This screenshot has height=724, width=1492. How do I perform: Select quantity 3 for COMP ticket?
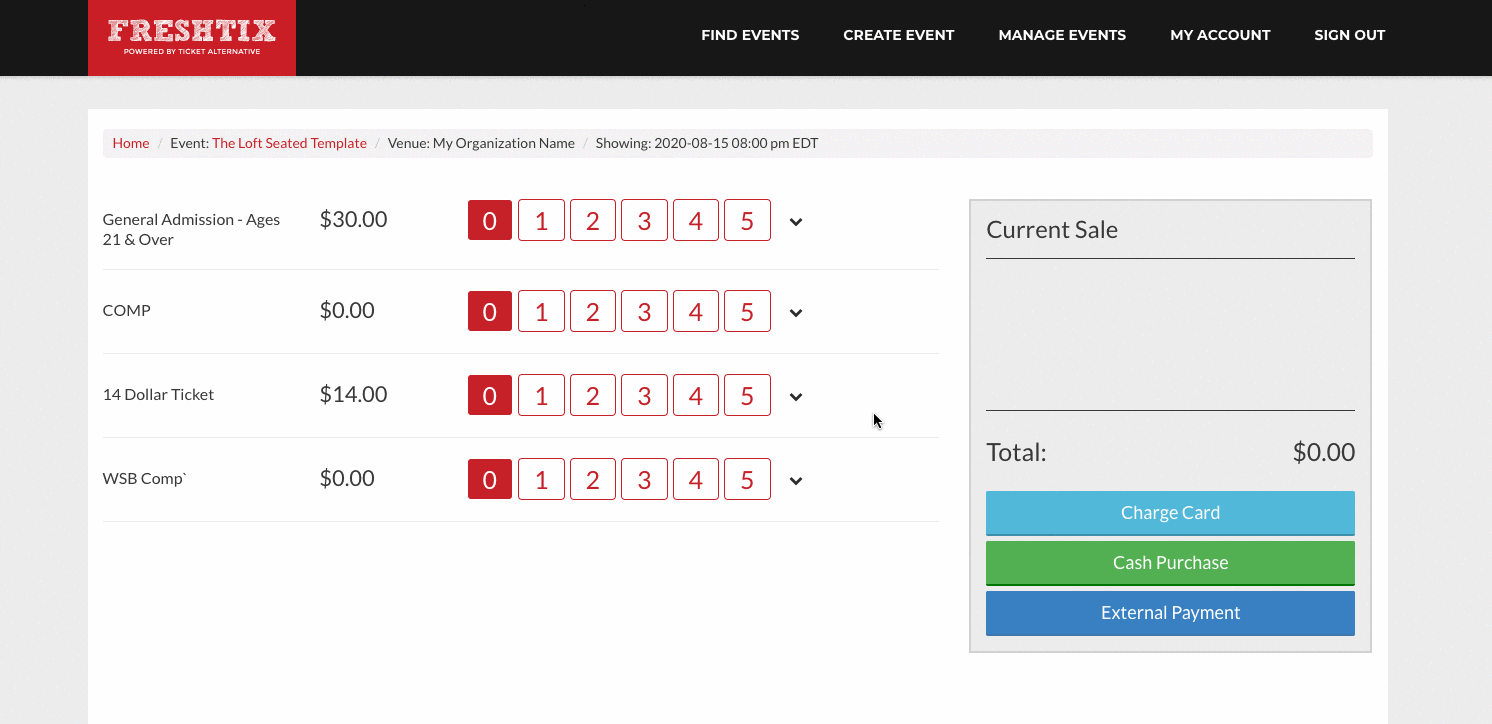click(644, 311)
